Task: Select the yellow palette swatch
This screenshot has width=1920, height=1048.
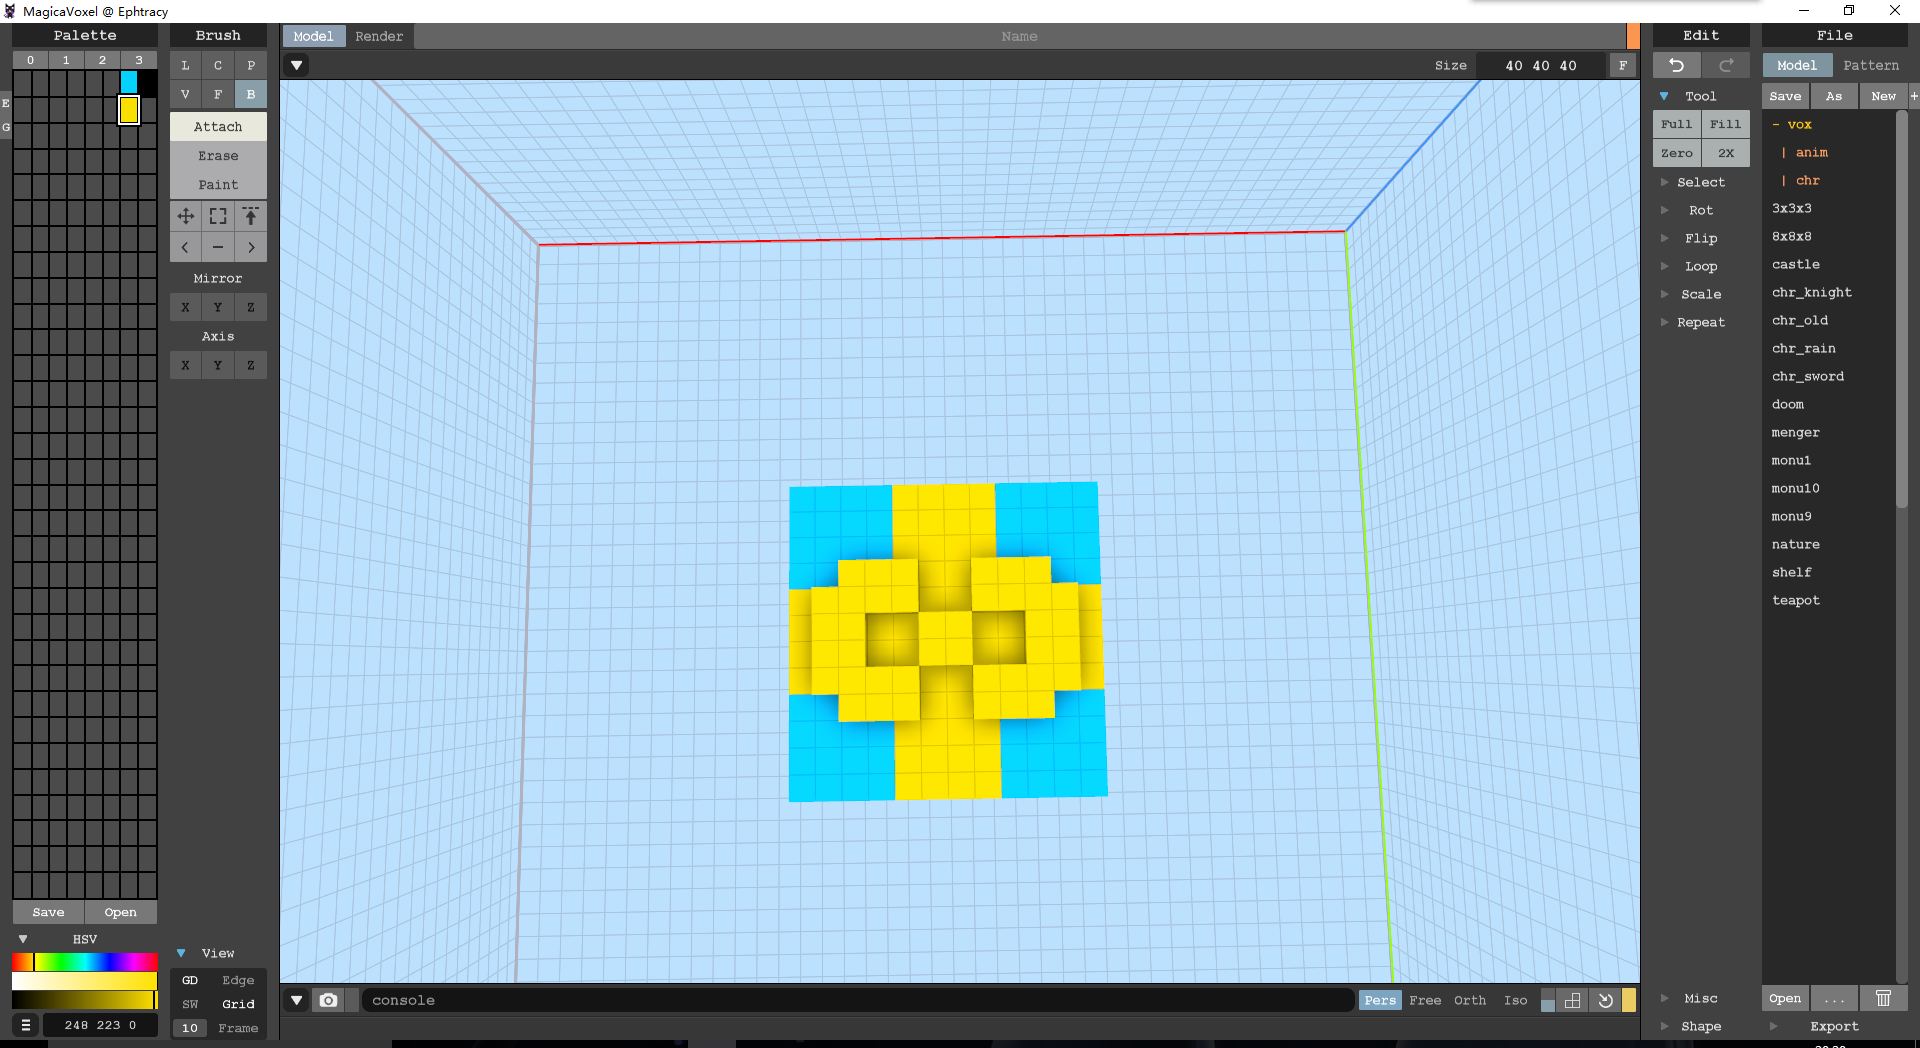Action: coord(129,109)
